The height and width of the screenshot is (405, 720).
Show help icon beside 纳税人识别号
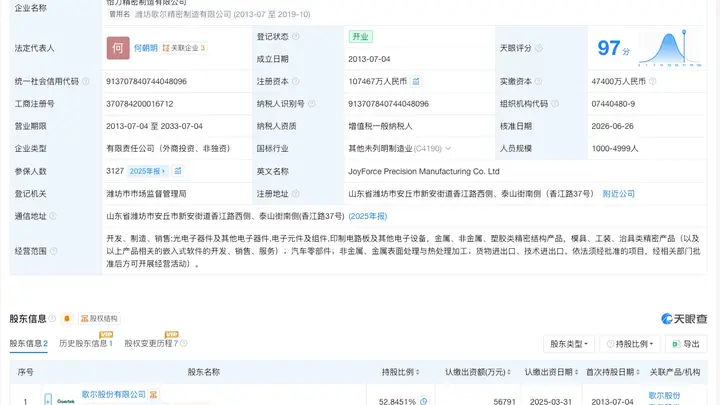(312, 104)
